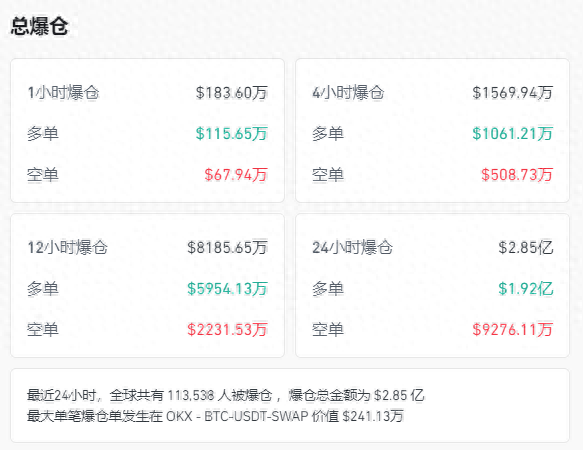Click the $241.13万 largest single liquidation value
The width and height of the screenshot is (583, 450).
pos(373,416)
